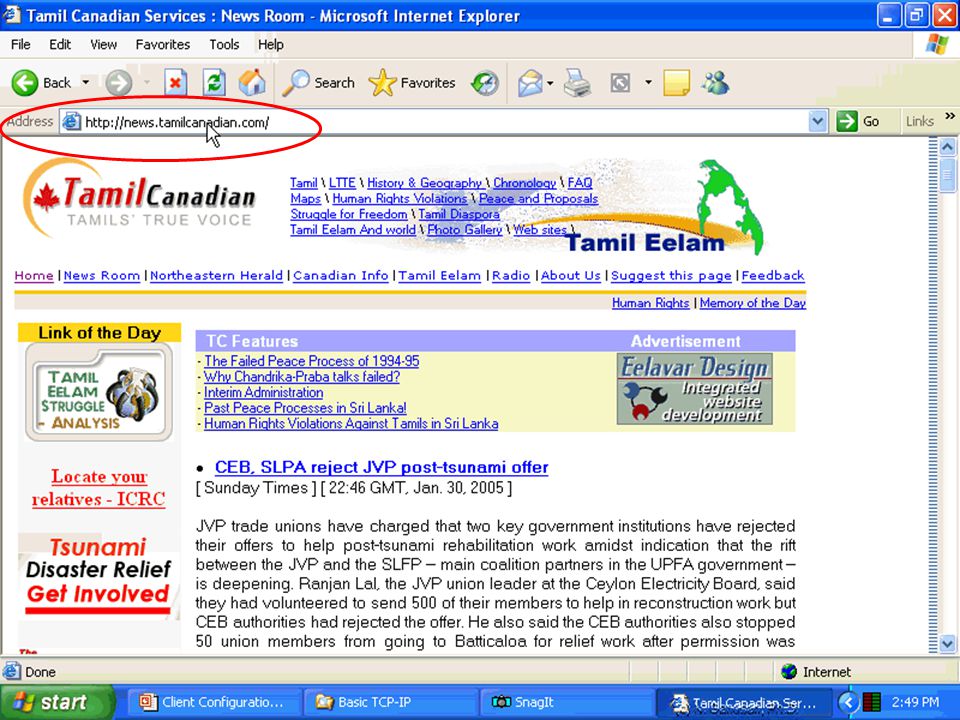Open the Memory of the Day link

point(752,303)
